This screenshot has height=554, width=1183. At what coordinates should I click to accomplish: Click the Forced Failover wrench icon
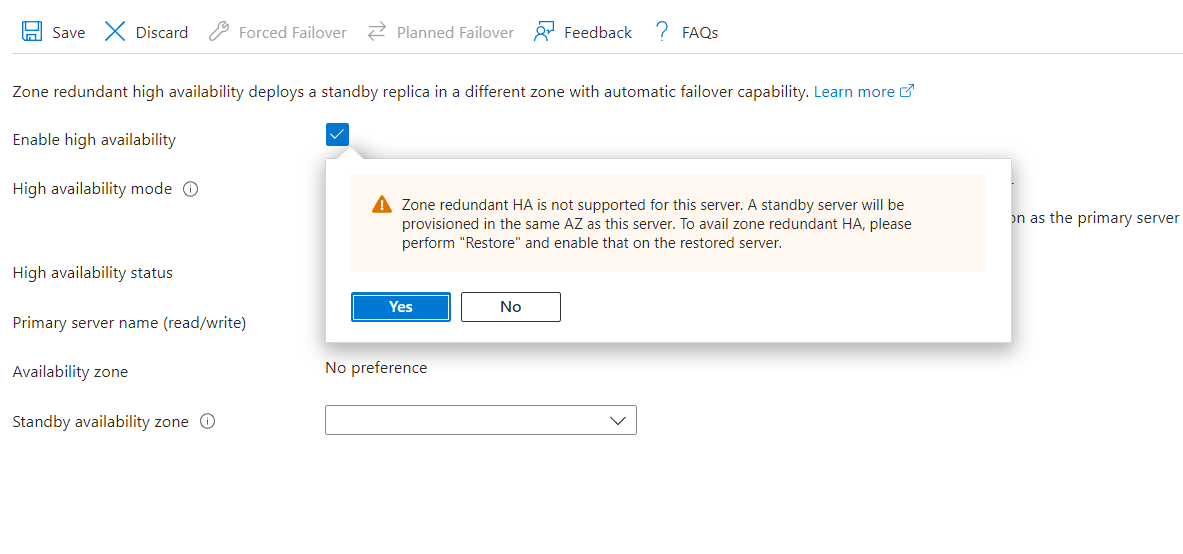(219, 32)
